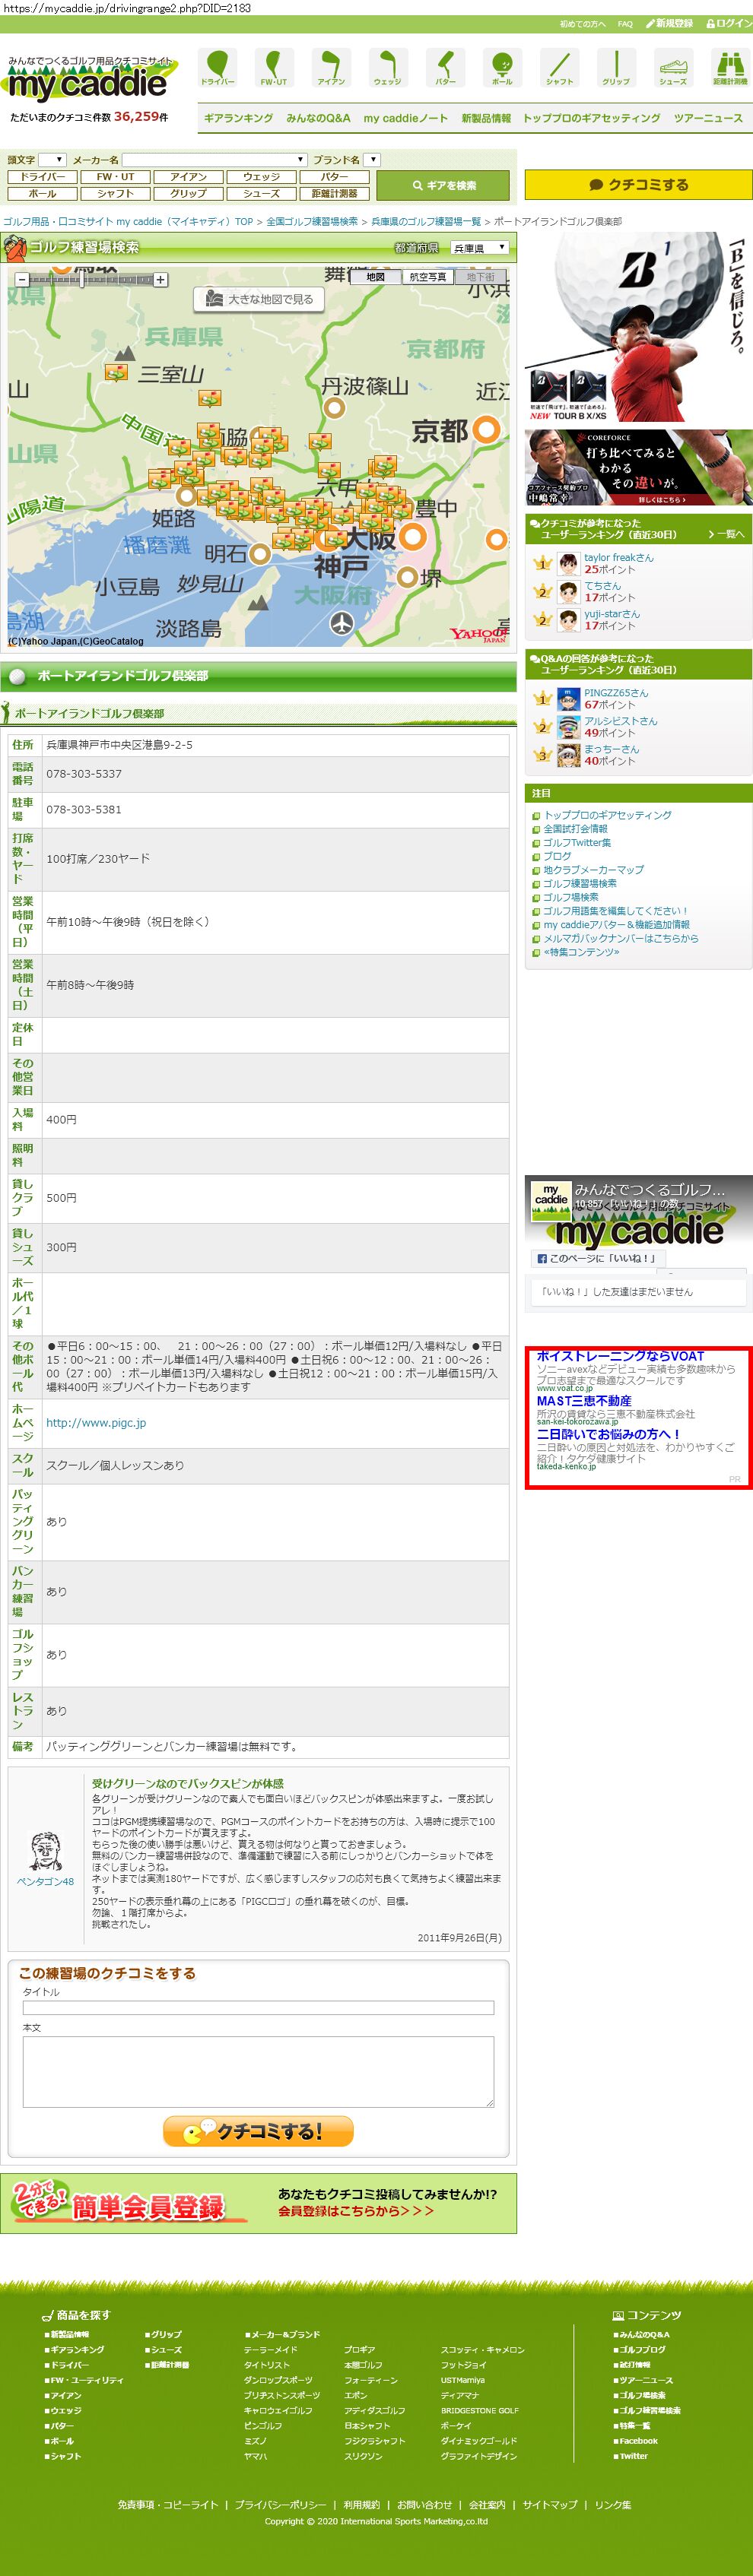
Task: Expand the メーカー名 maker dropdown
Action: click(214, 160)
